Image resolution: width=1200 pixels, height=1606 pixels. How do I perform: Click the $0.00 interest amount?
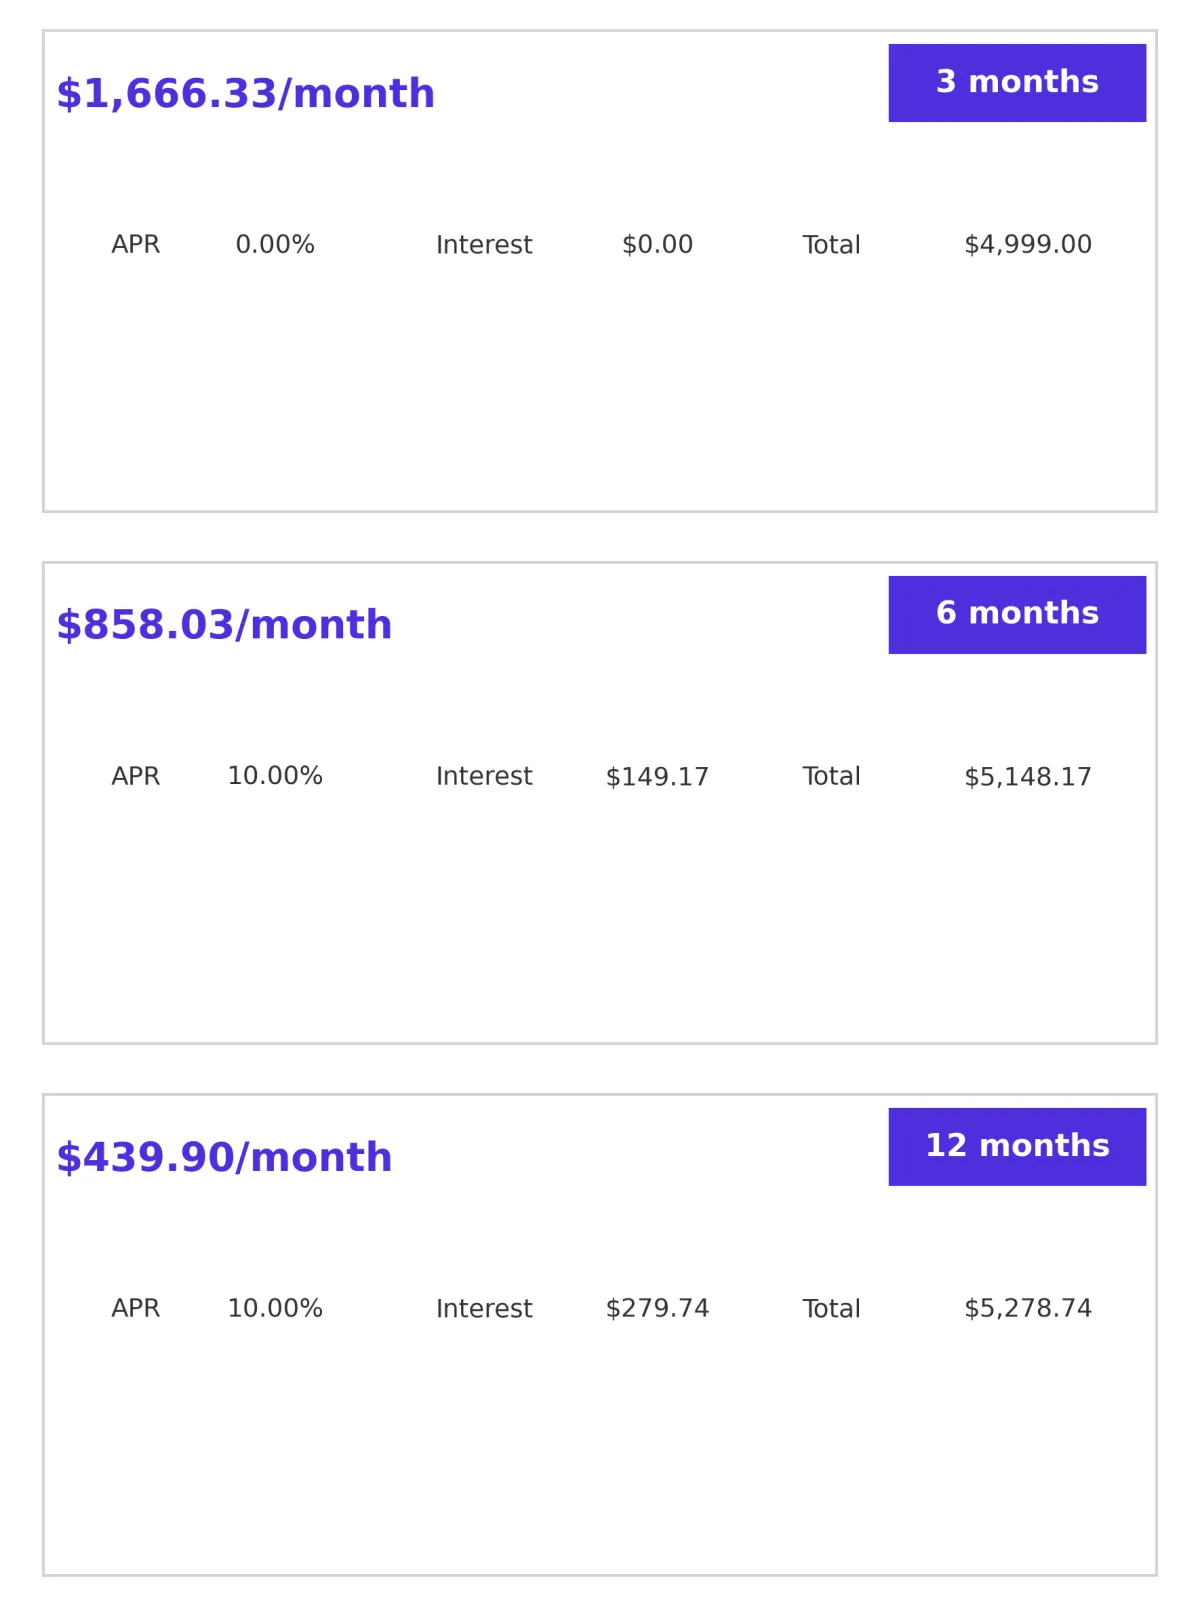[x=657, y=245]
